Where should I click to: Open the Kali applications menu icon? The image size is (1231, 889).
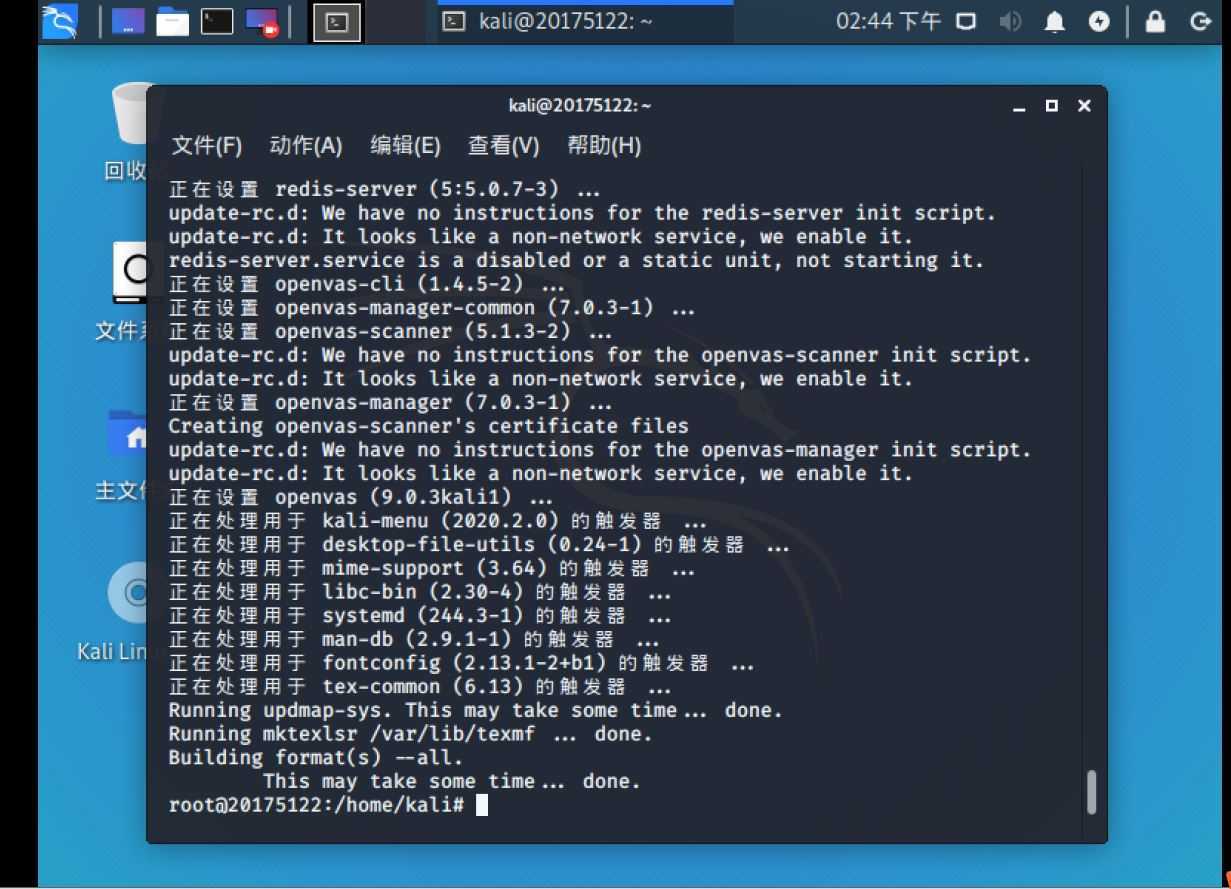click(x=60, y=21)
